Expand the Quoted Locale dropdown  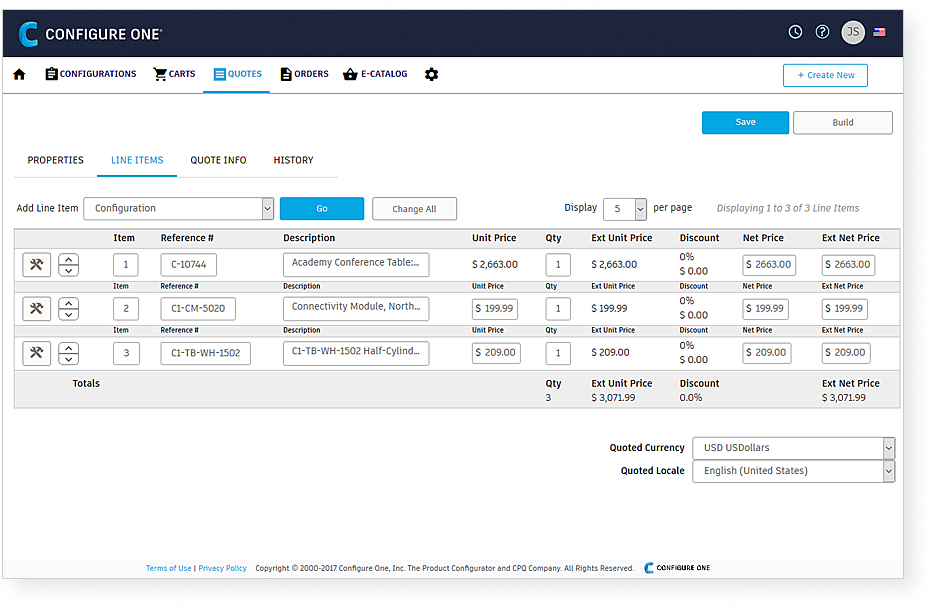(x=793, y=471)
